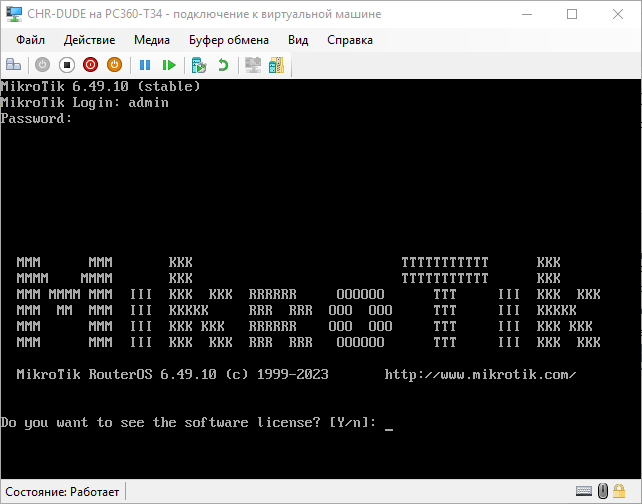This screenshot has height=504, width=642.
Task: Click the software license prompt line
Action: (x=197, y=423)
